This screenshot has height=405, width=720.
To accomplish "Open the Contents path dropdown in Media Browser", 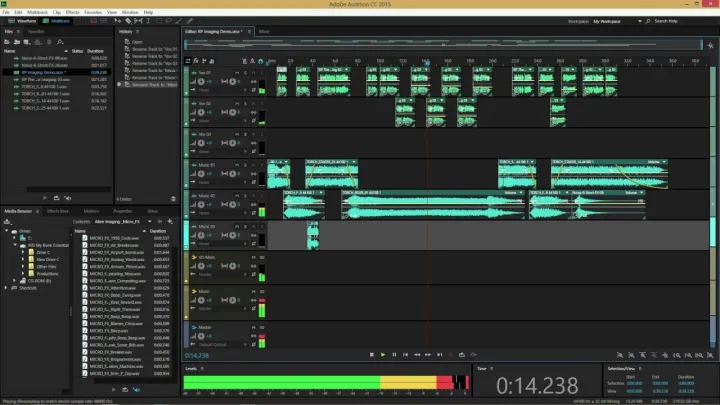I will [150, 221].
